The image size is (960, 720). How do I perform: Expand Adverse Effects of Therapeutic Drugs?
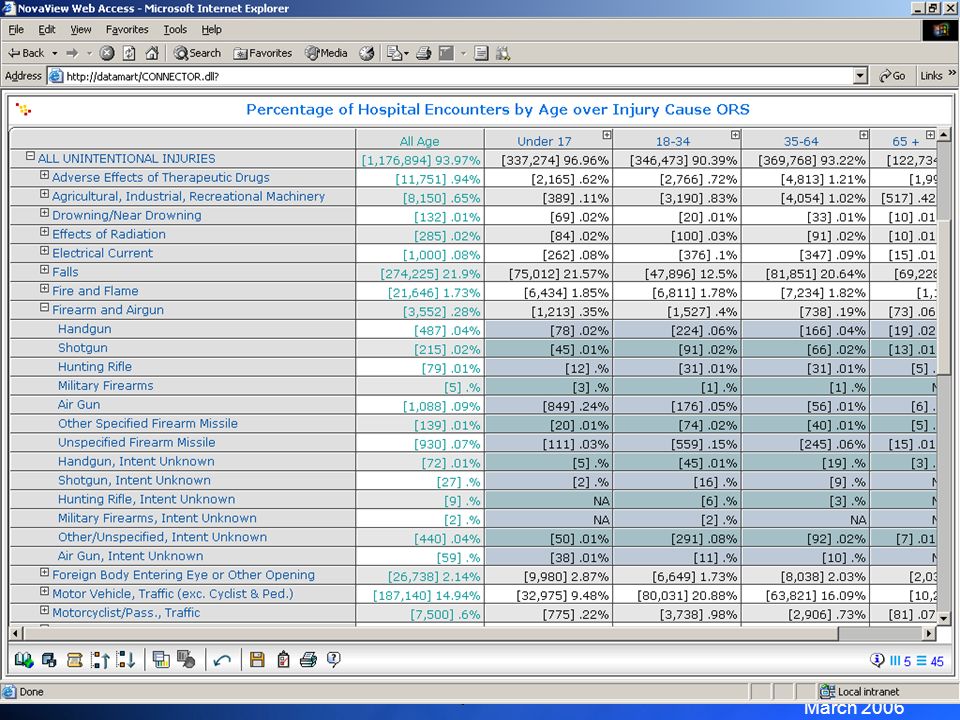coord(44,175)
